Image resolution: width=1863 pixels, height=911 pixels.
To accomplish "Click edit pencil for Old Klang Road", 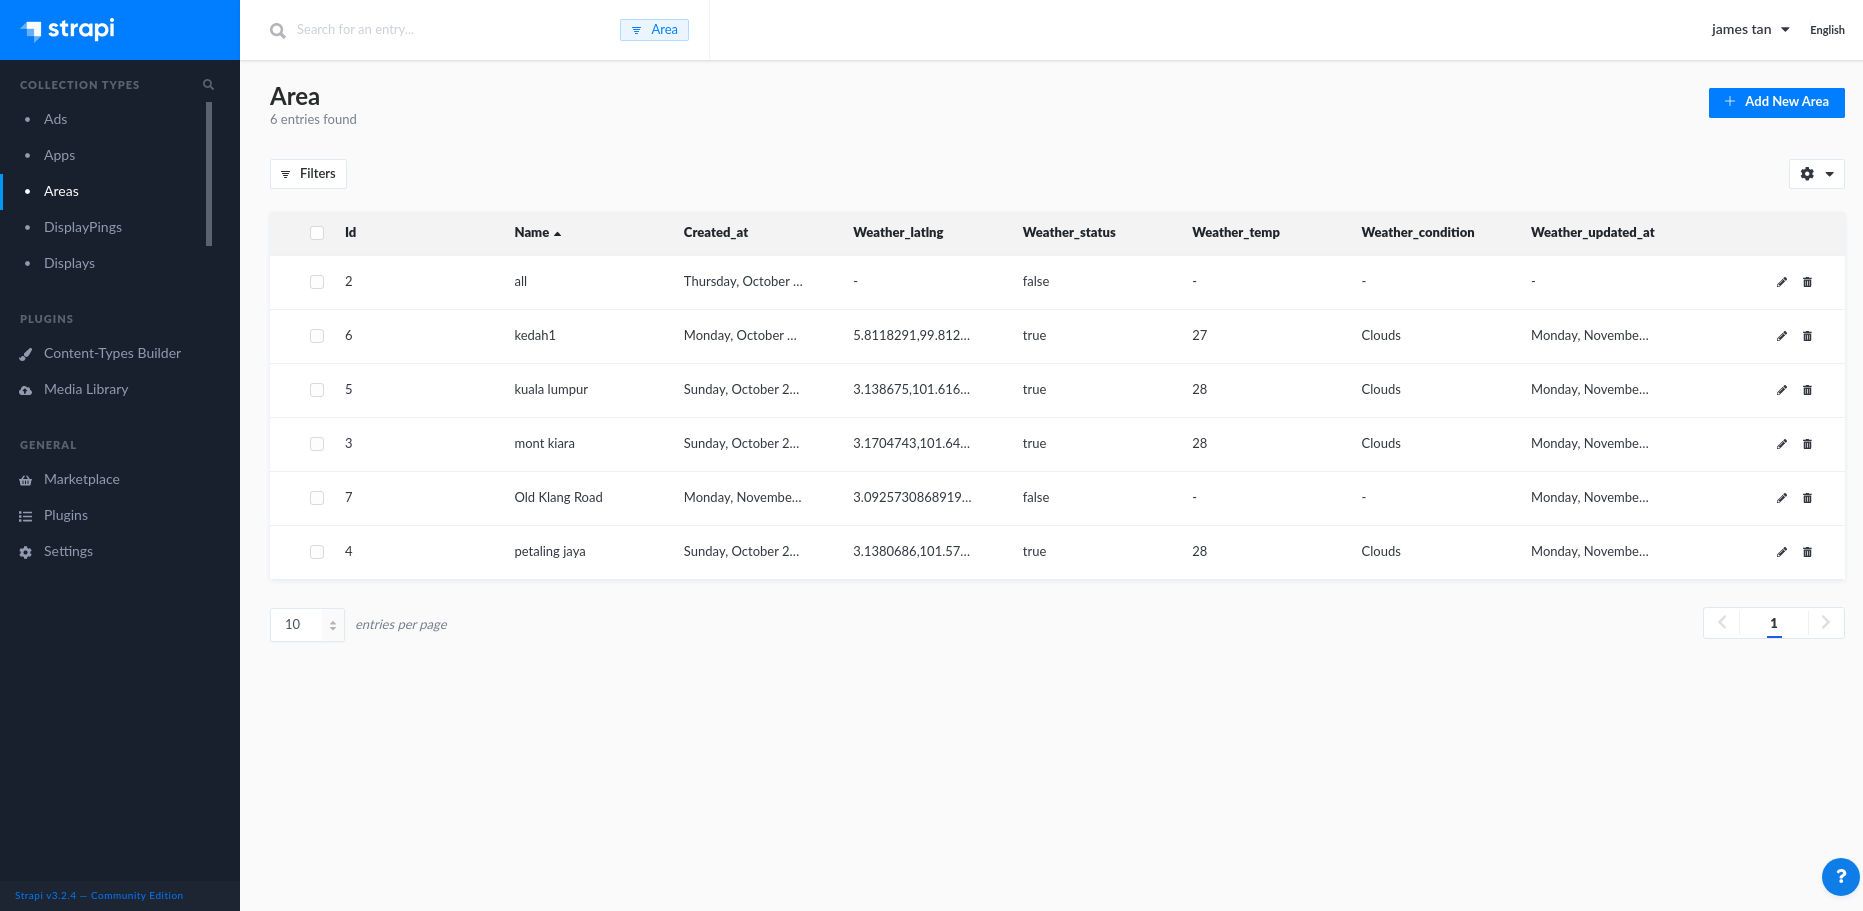I will 1781,498.
